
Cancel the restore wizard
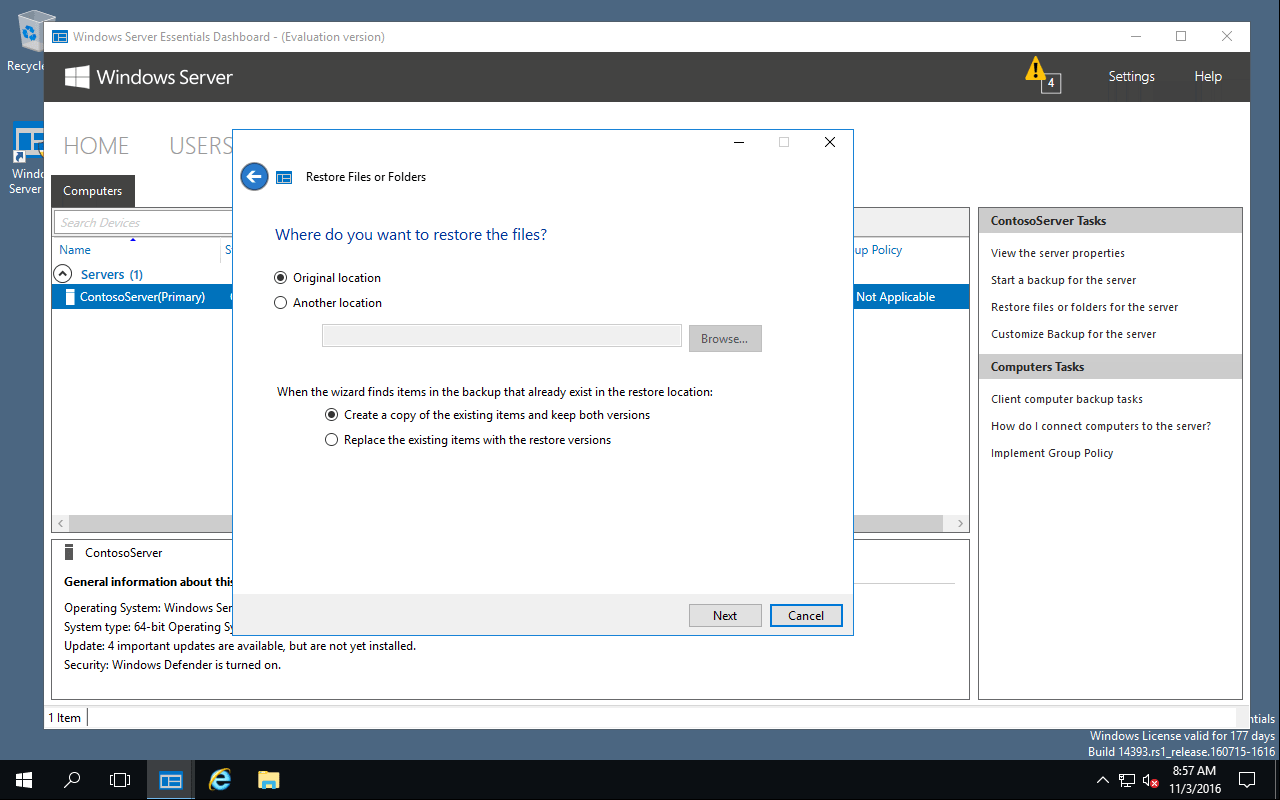click(x=806, y=616)
